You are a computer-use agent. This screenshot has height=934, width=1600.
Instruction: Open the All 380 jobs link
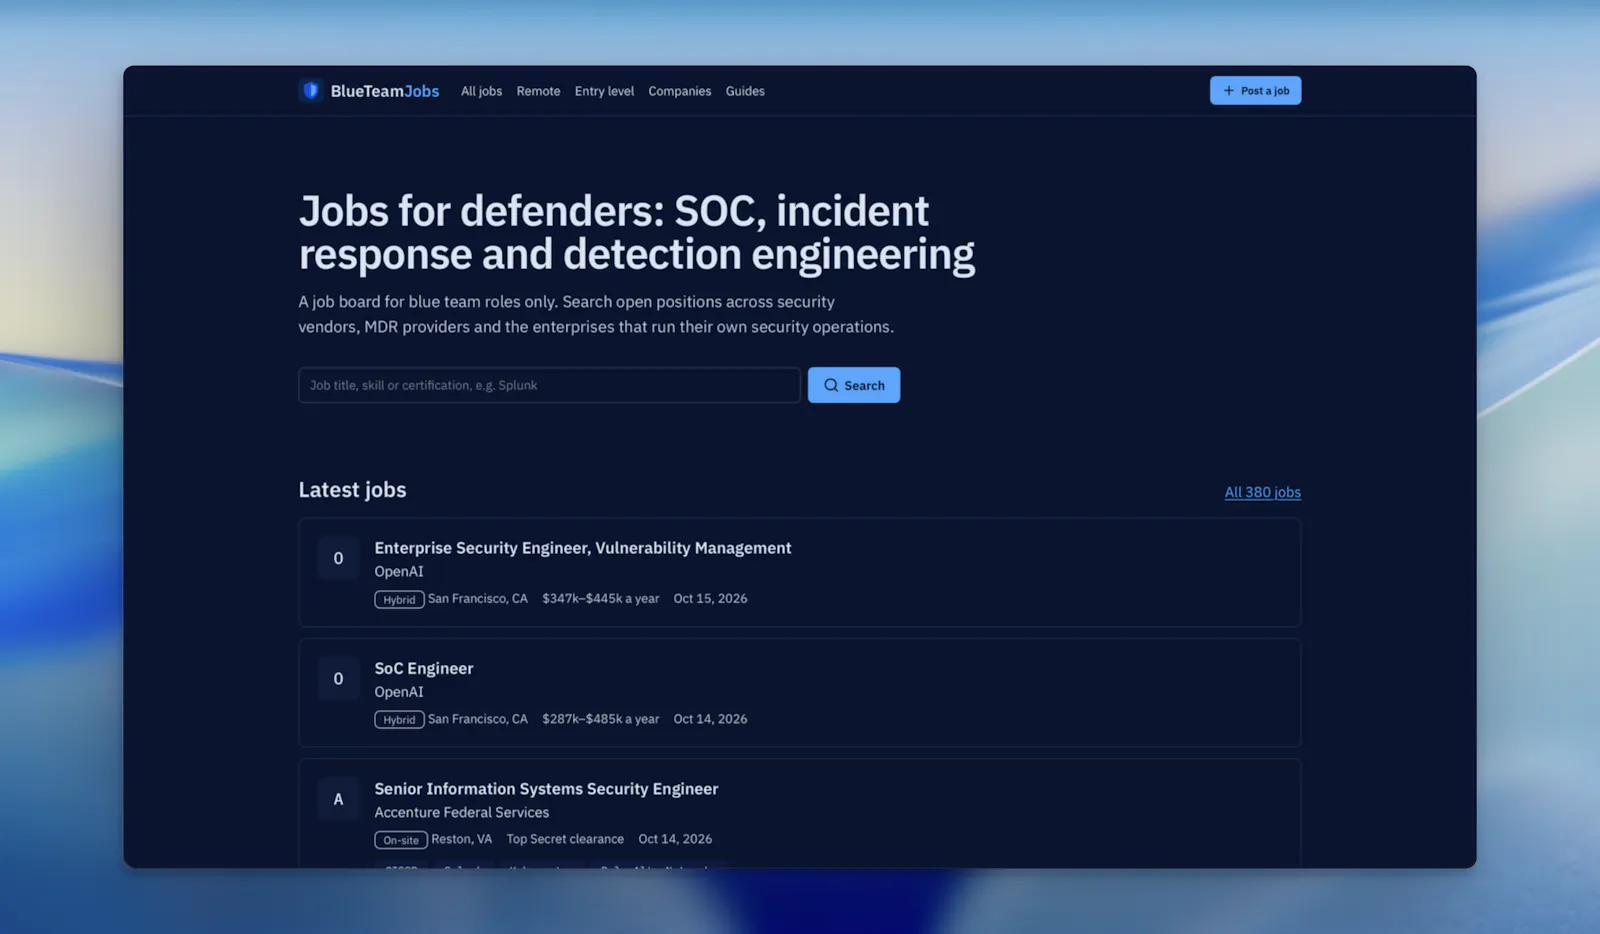[1262, 492]
